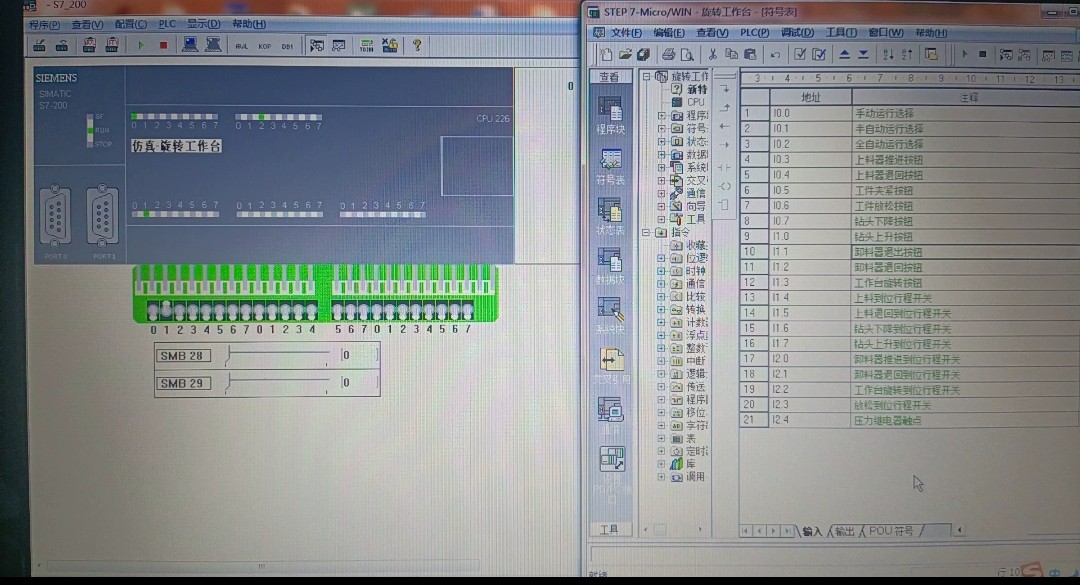Collapse the 旋转工作台 project root node
The width and height of the screenshot is (1080, 585).
(x=646, y=76)
